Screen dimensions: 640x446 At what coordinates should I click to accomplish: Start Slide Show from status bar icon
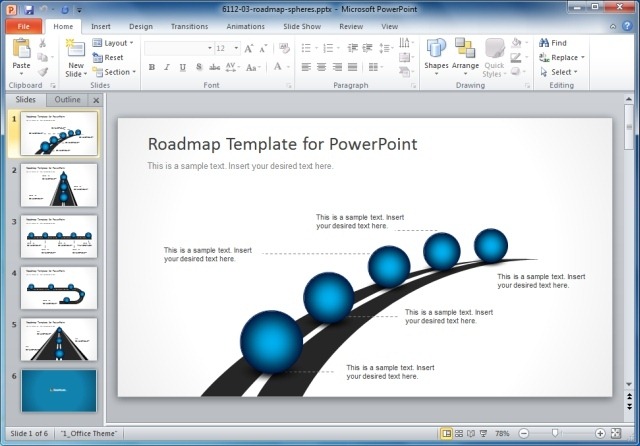(483, 433)
